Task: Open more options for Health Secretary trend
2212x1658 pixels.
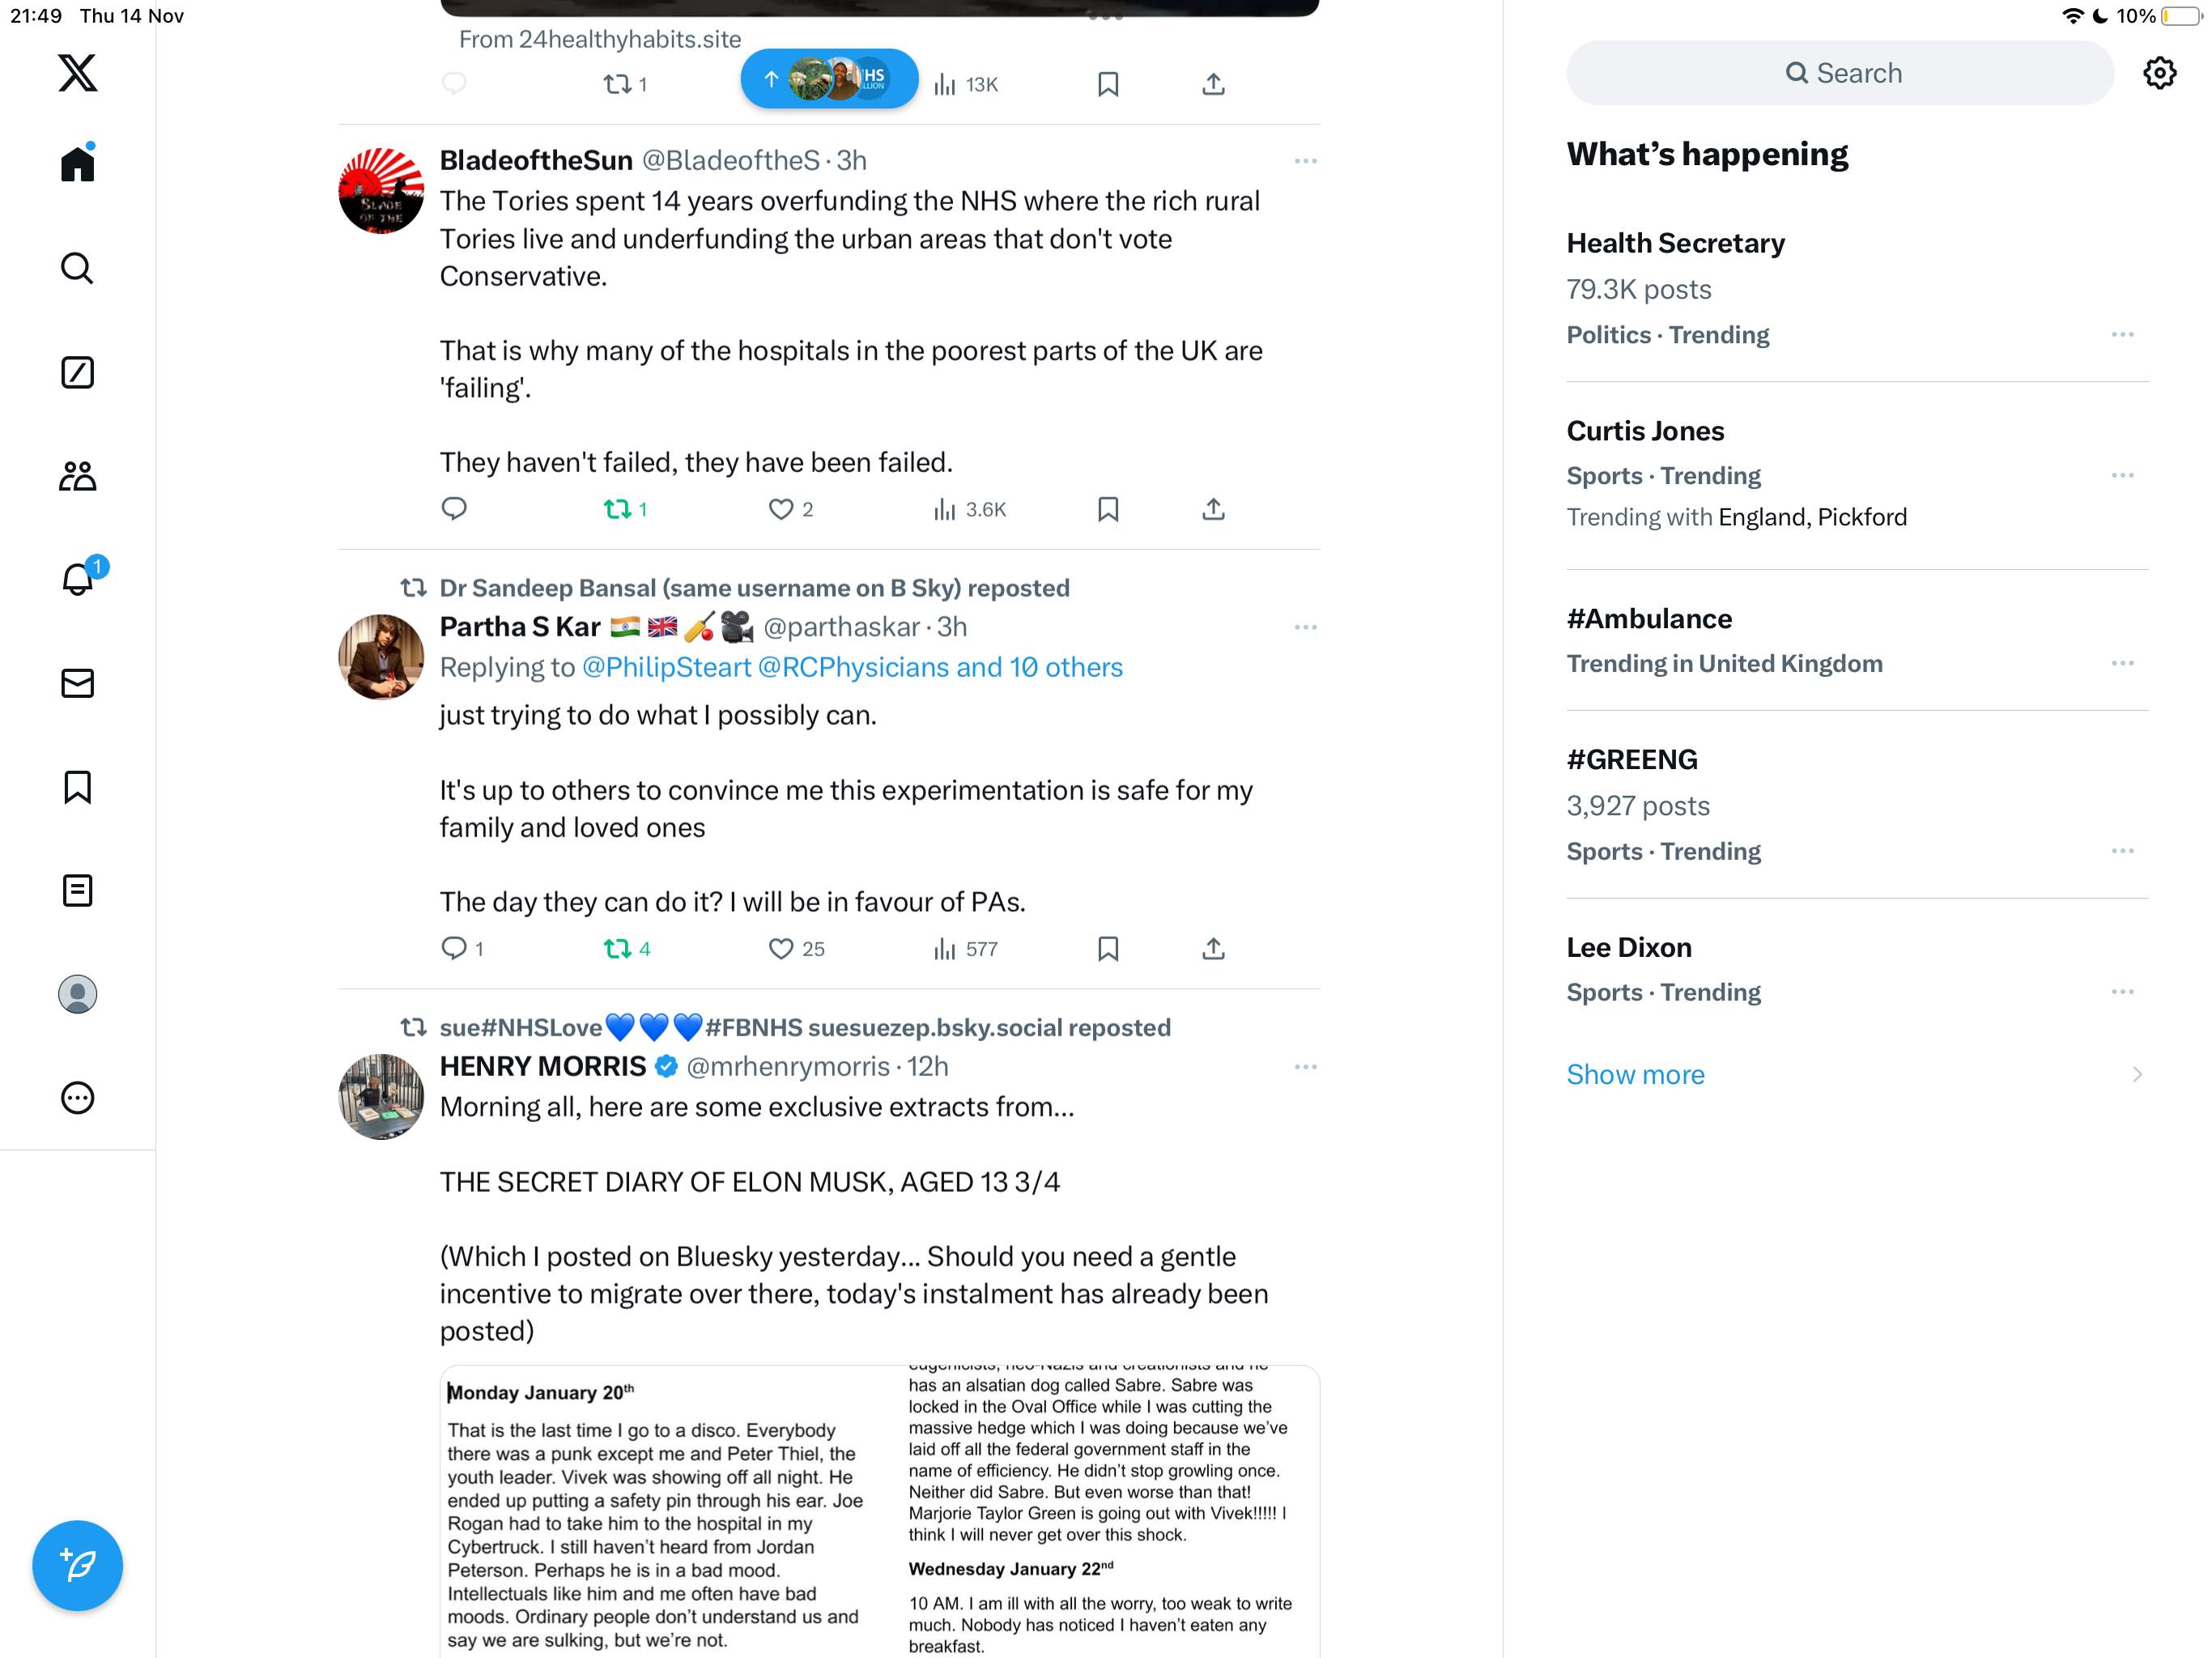Action: 2122,334
